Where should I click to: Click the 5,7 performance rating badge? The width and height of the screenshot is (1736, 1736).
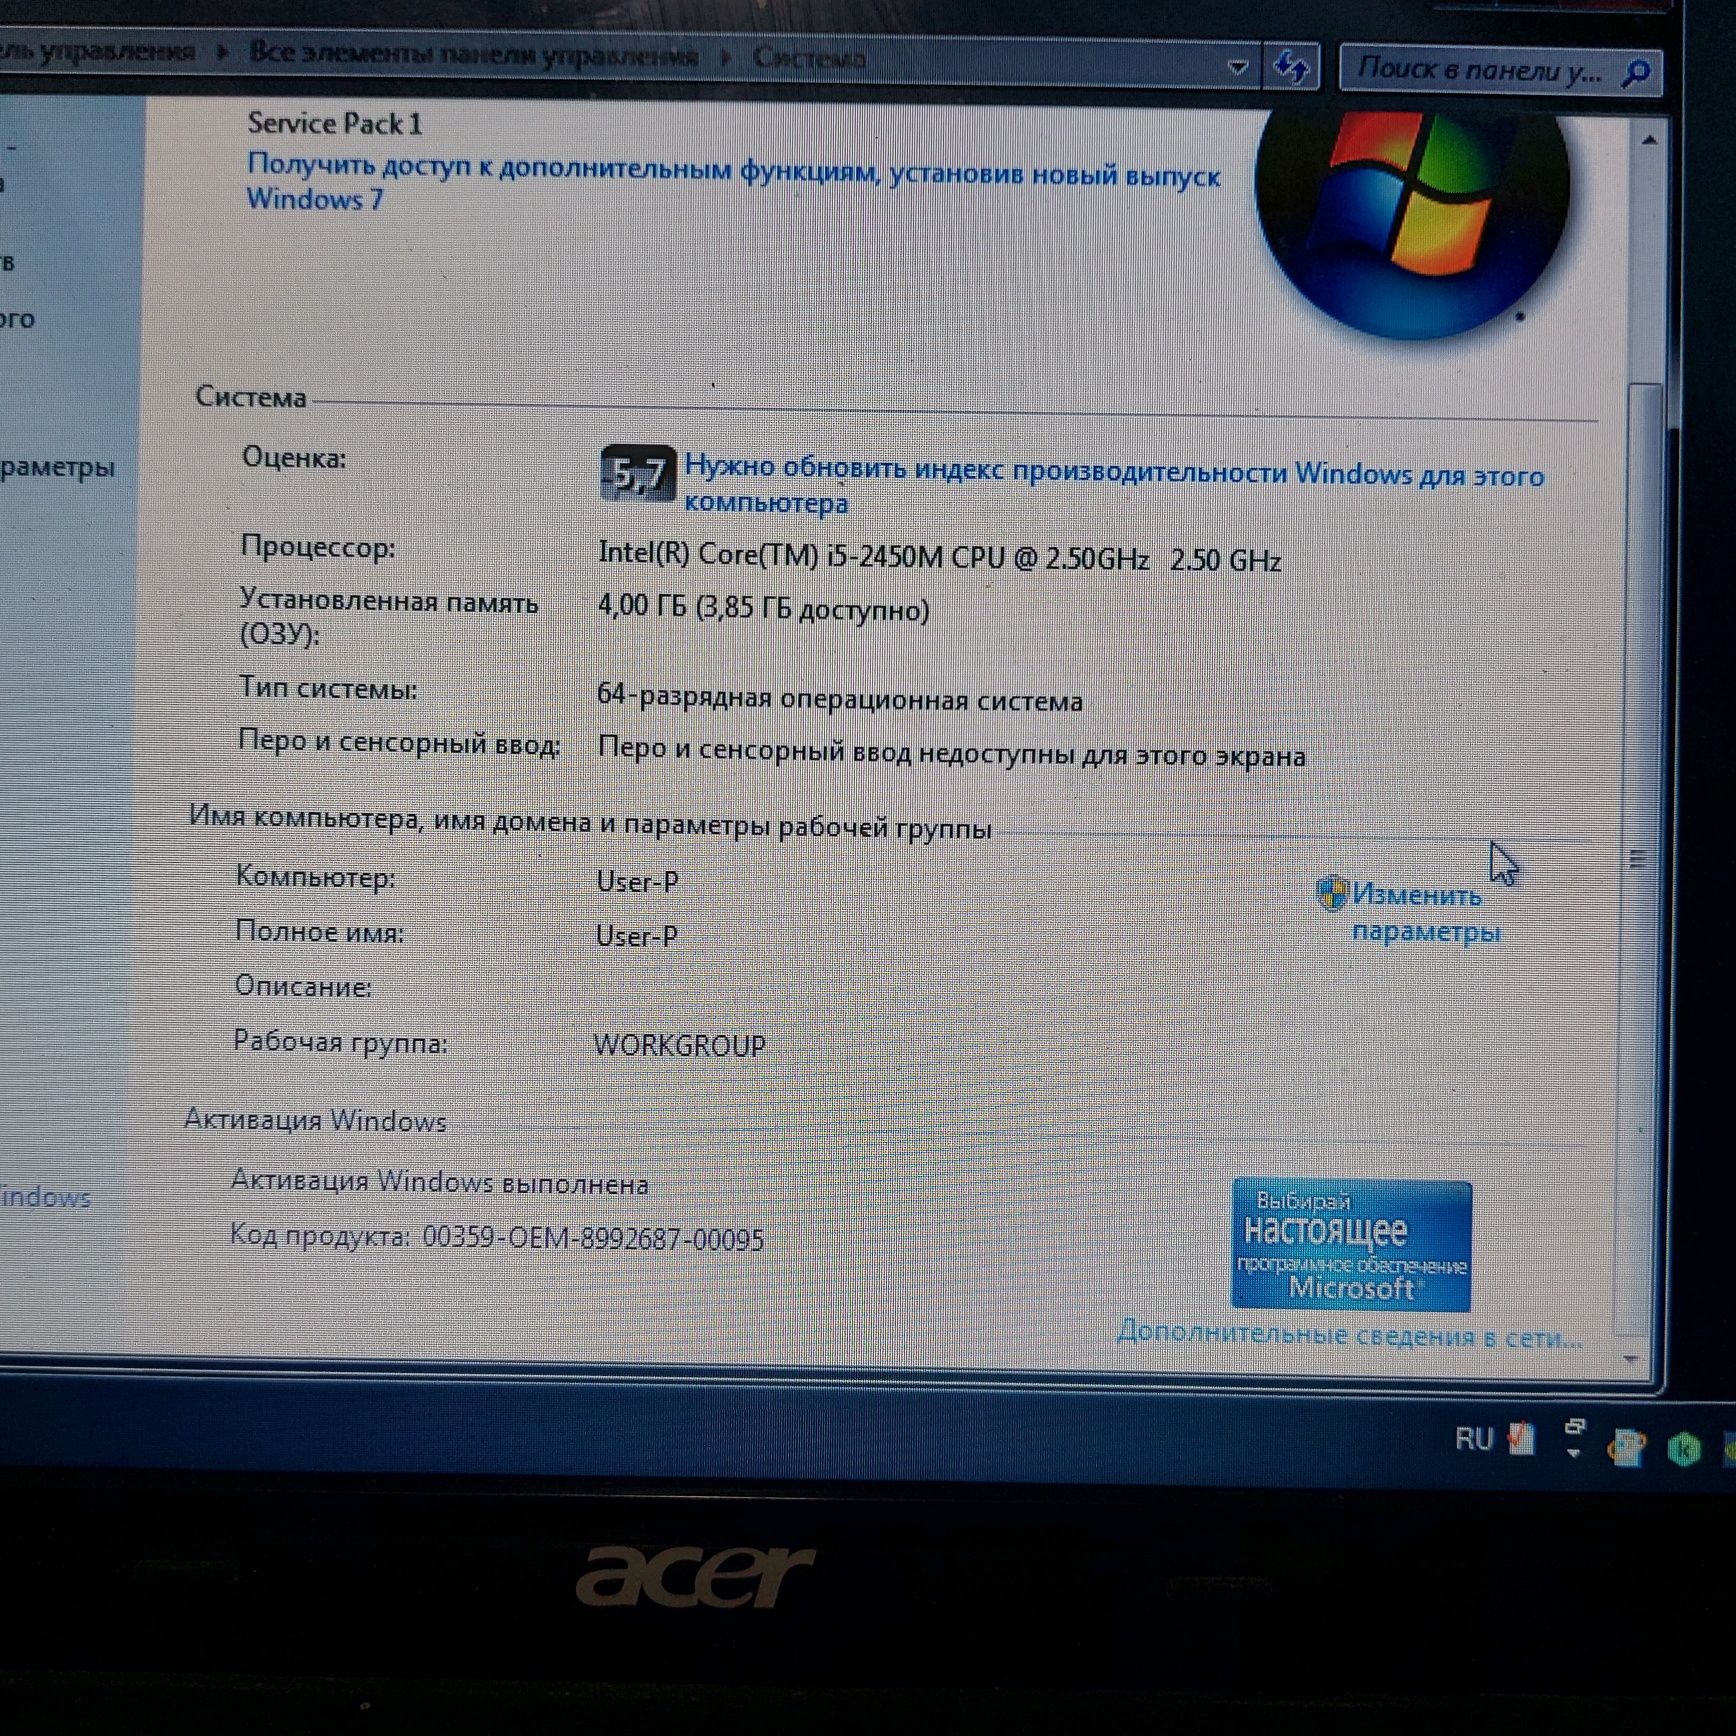pyautogui.click(x=638, y=474)
